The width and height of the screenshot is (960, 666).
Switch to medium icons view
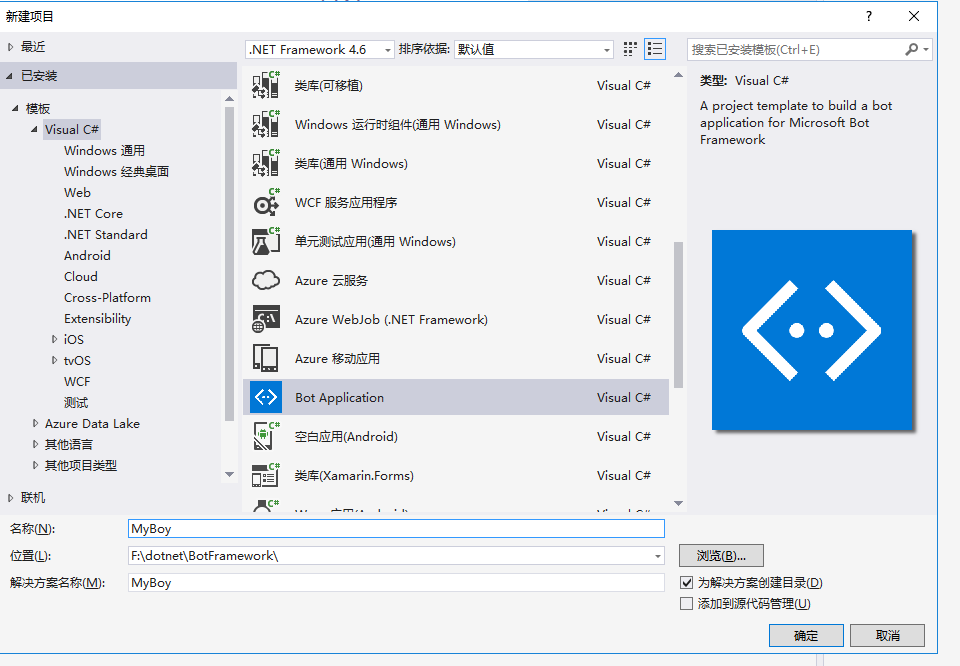pos(630,49)
